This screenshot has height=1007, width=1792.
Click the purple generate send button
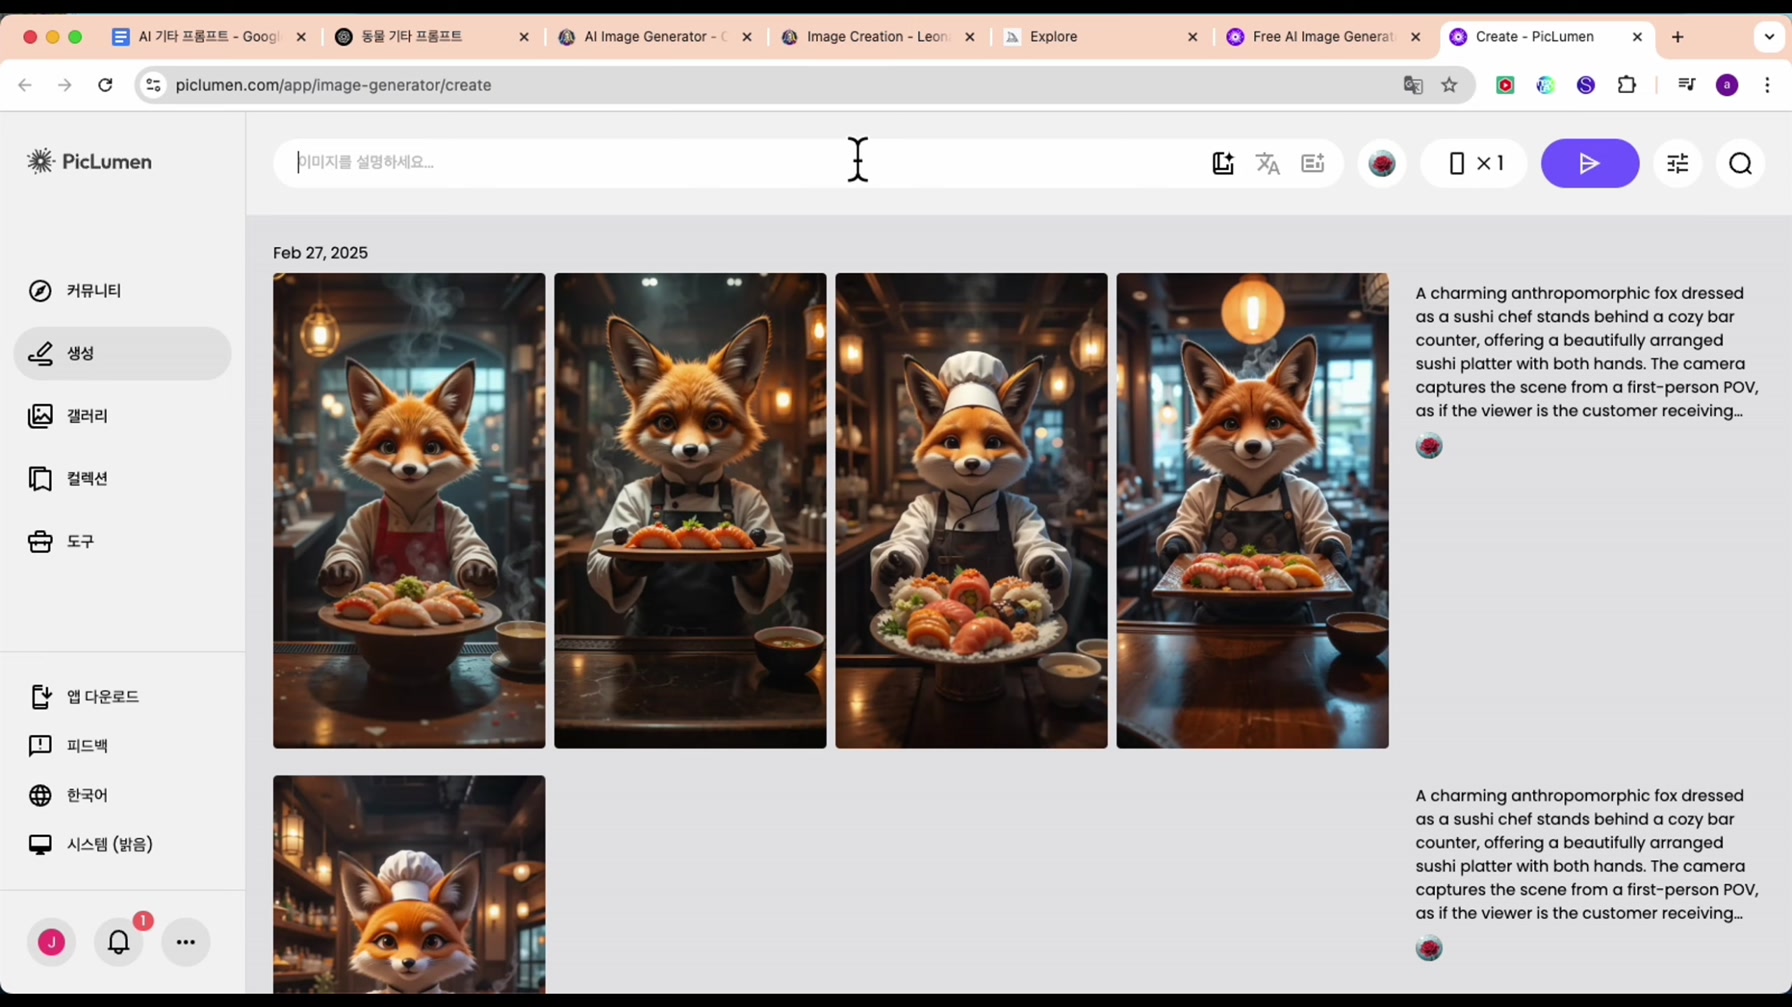coord(1589,163)
